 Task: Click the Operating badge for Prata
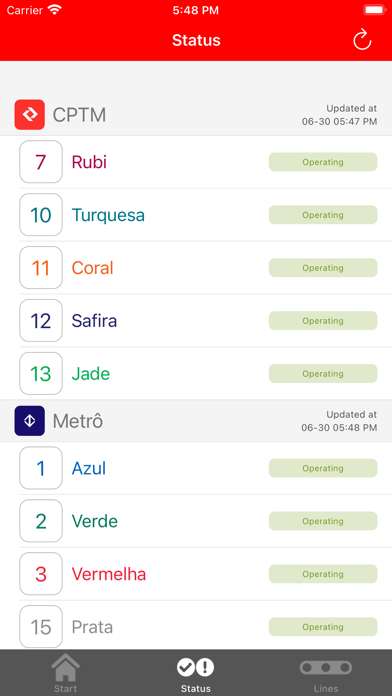click(x=323, y=627)
